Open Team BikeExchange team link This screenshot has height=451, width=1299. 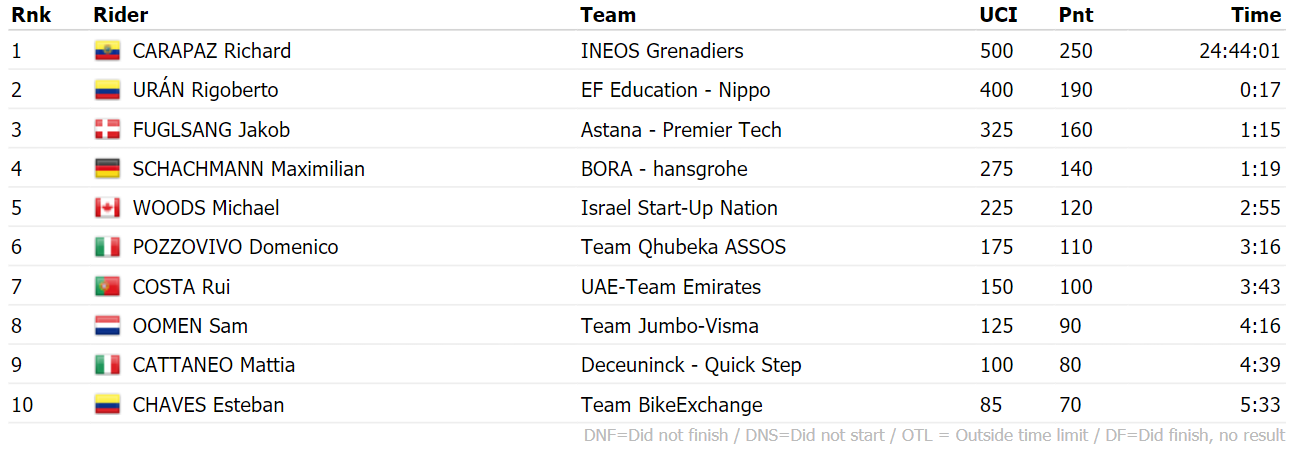[x=672, y=405]
